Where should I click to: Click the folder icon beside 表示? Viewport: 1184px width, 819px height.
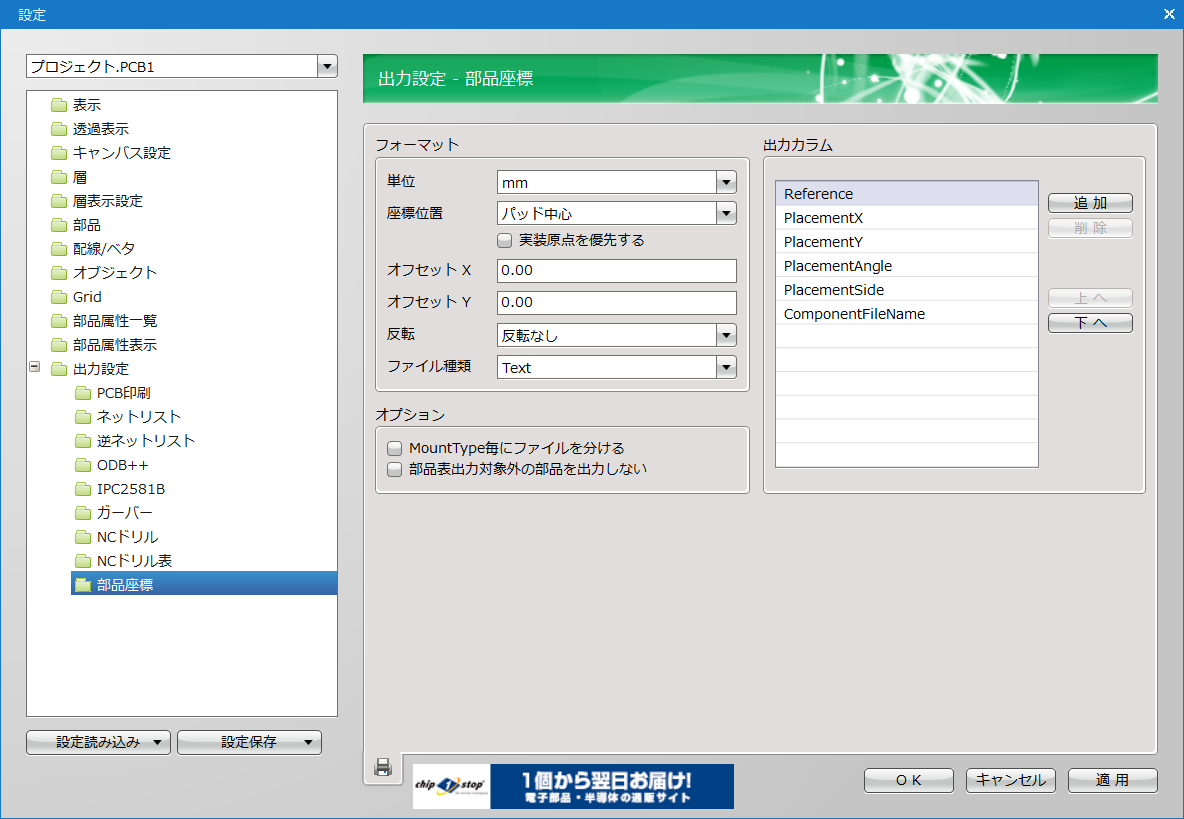click(59, 105)
